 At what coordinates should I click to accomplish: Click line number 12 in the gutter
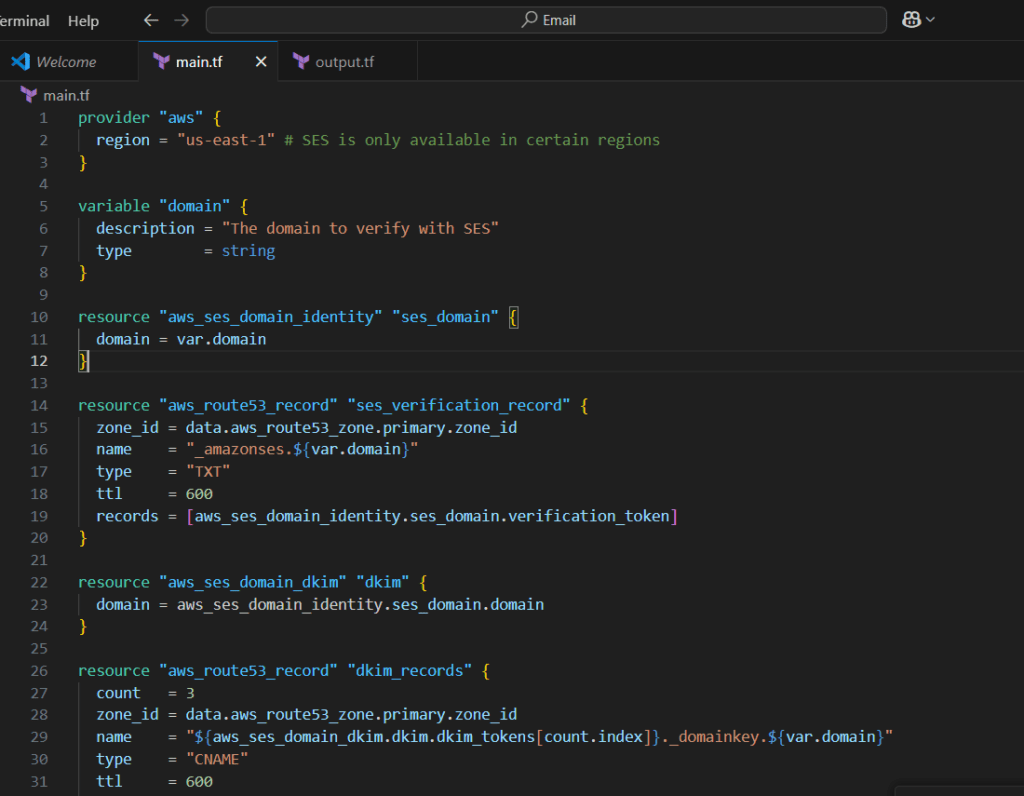pos(39,361)
